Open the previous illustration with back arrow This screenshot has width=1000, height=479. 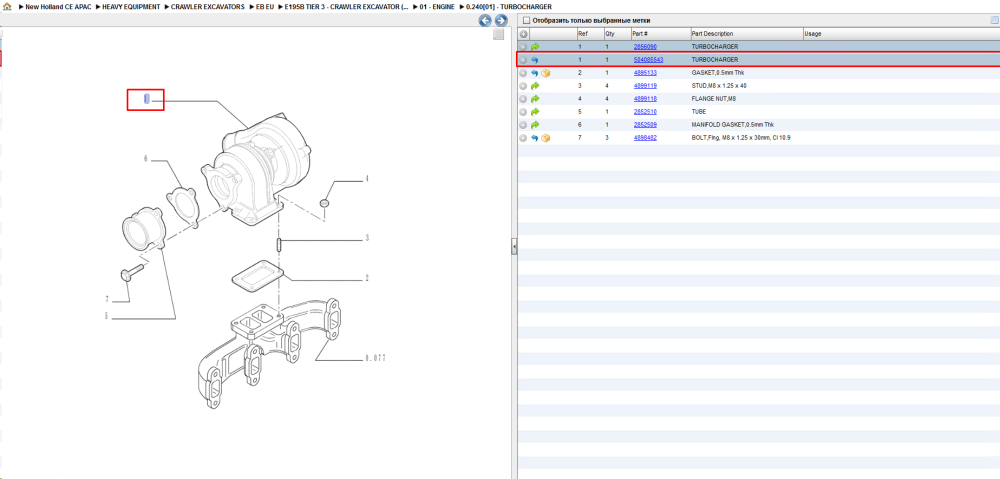485,21
